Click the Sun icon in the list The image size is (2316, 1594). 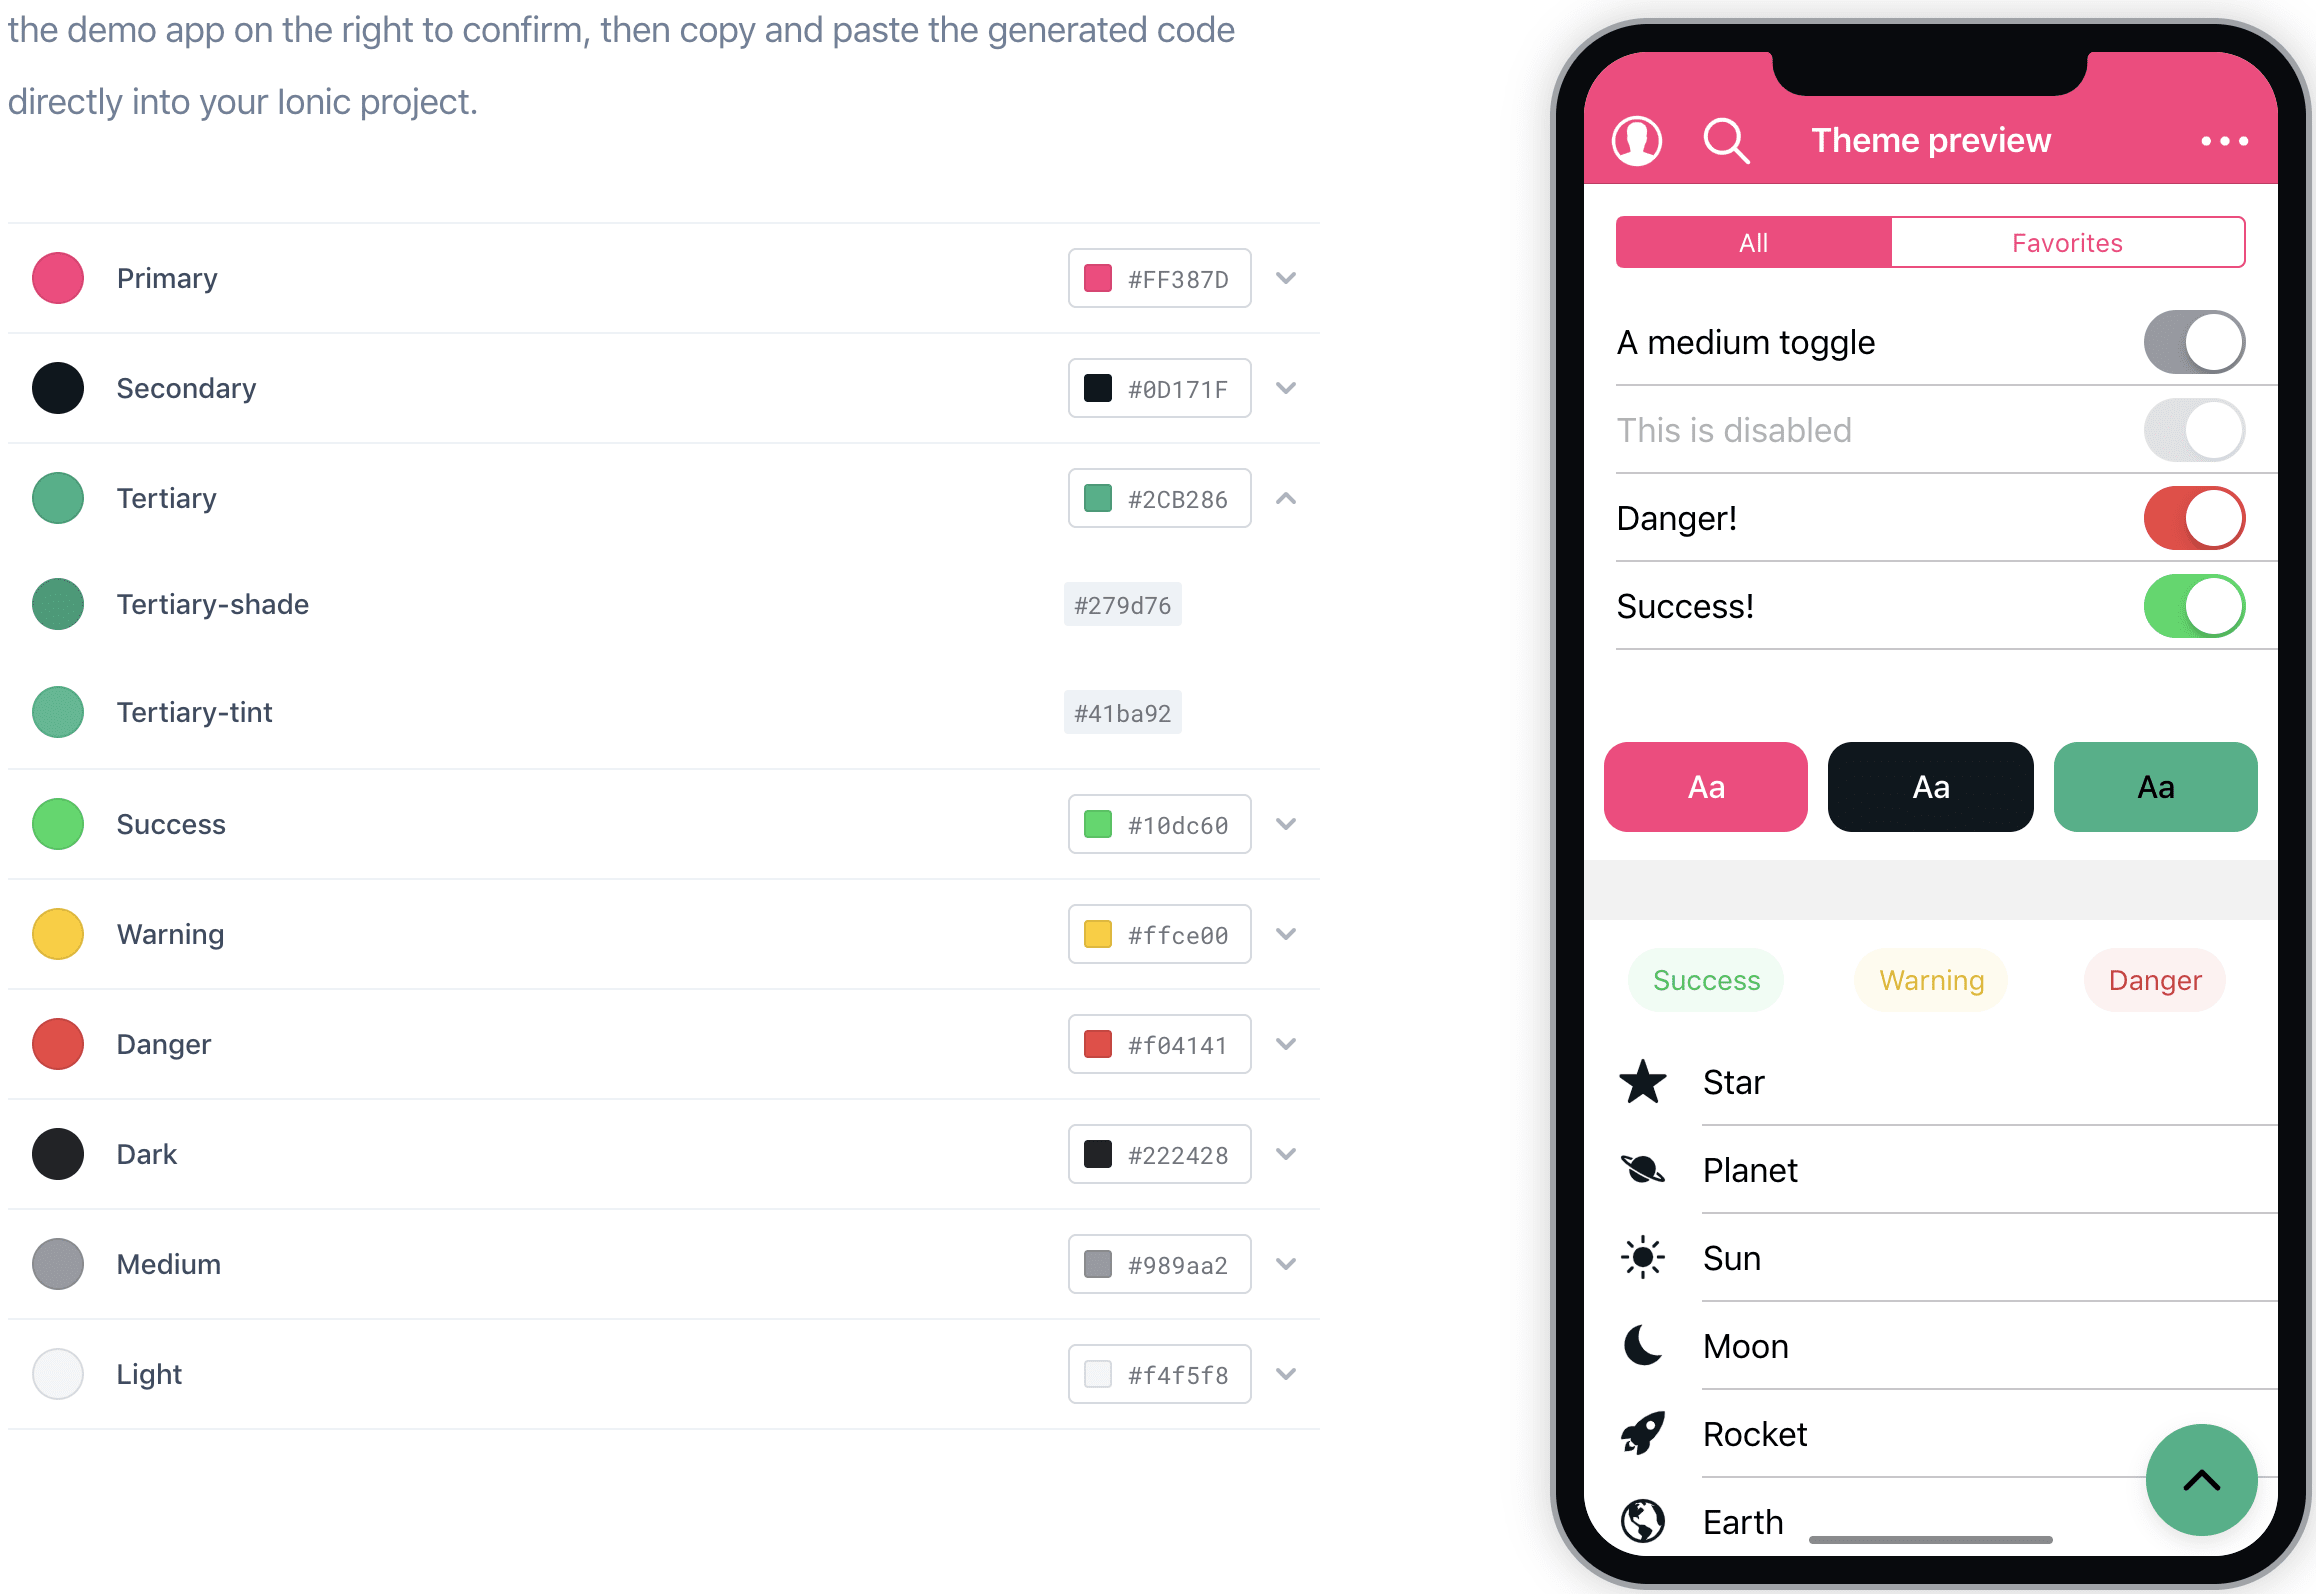[1644, 1256]
